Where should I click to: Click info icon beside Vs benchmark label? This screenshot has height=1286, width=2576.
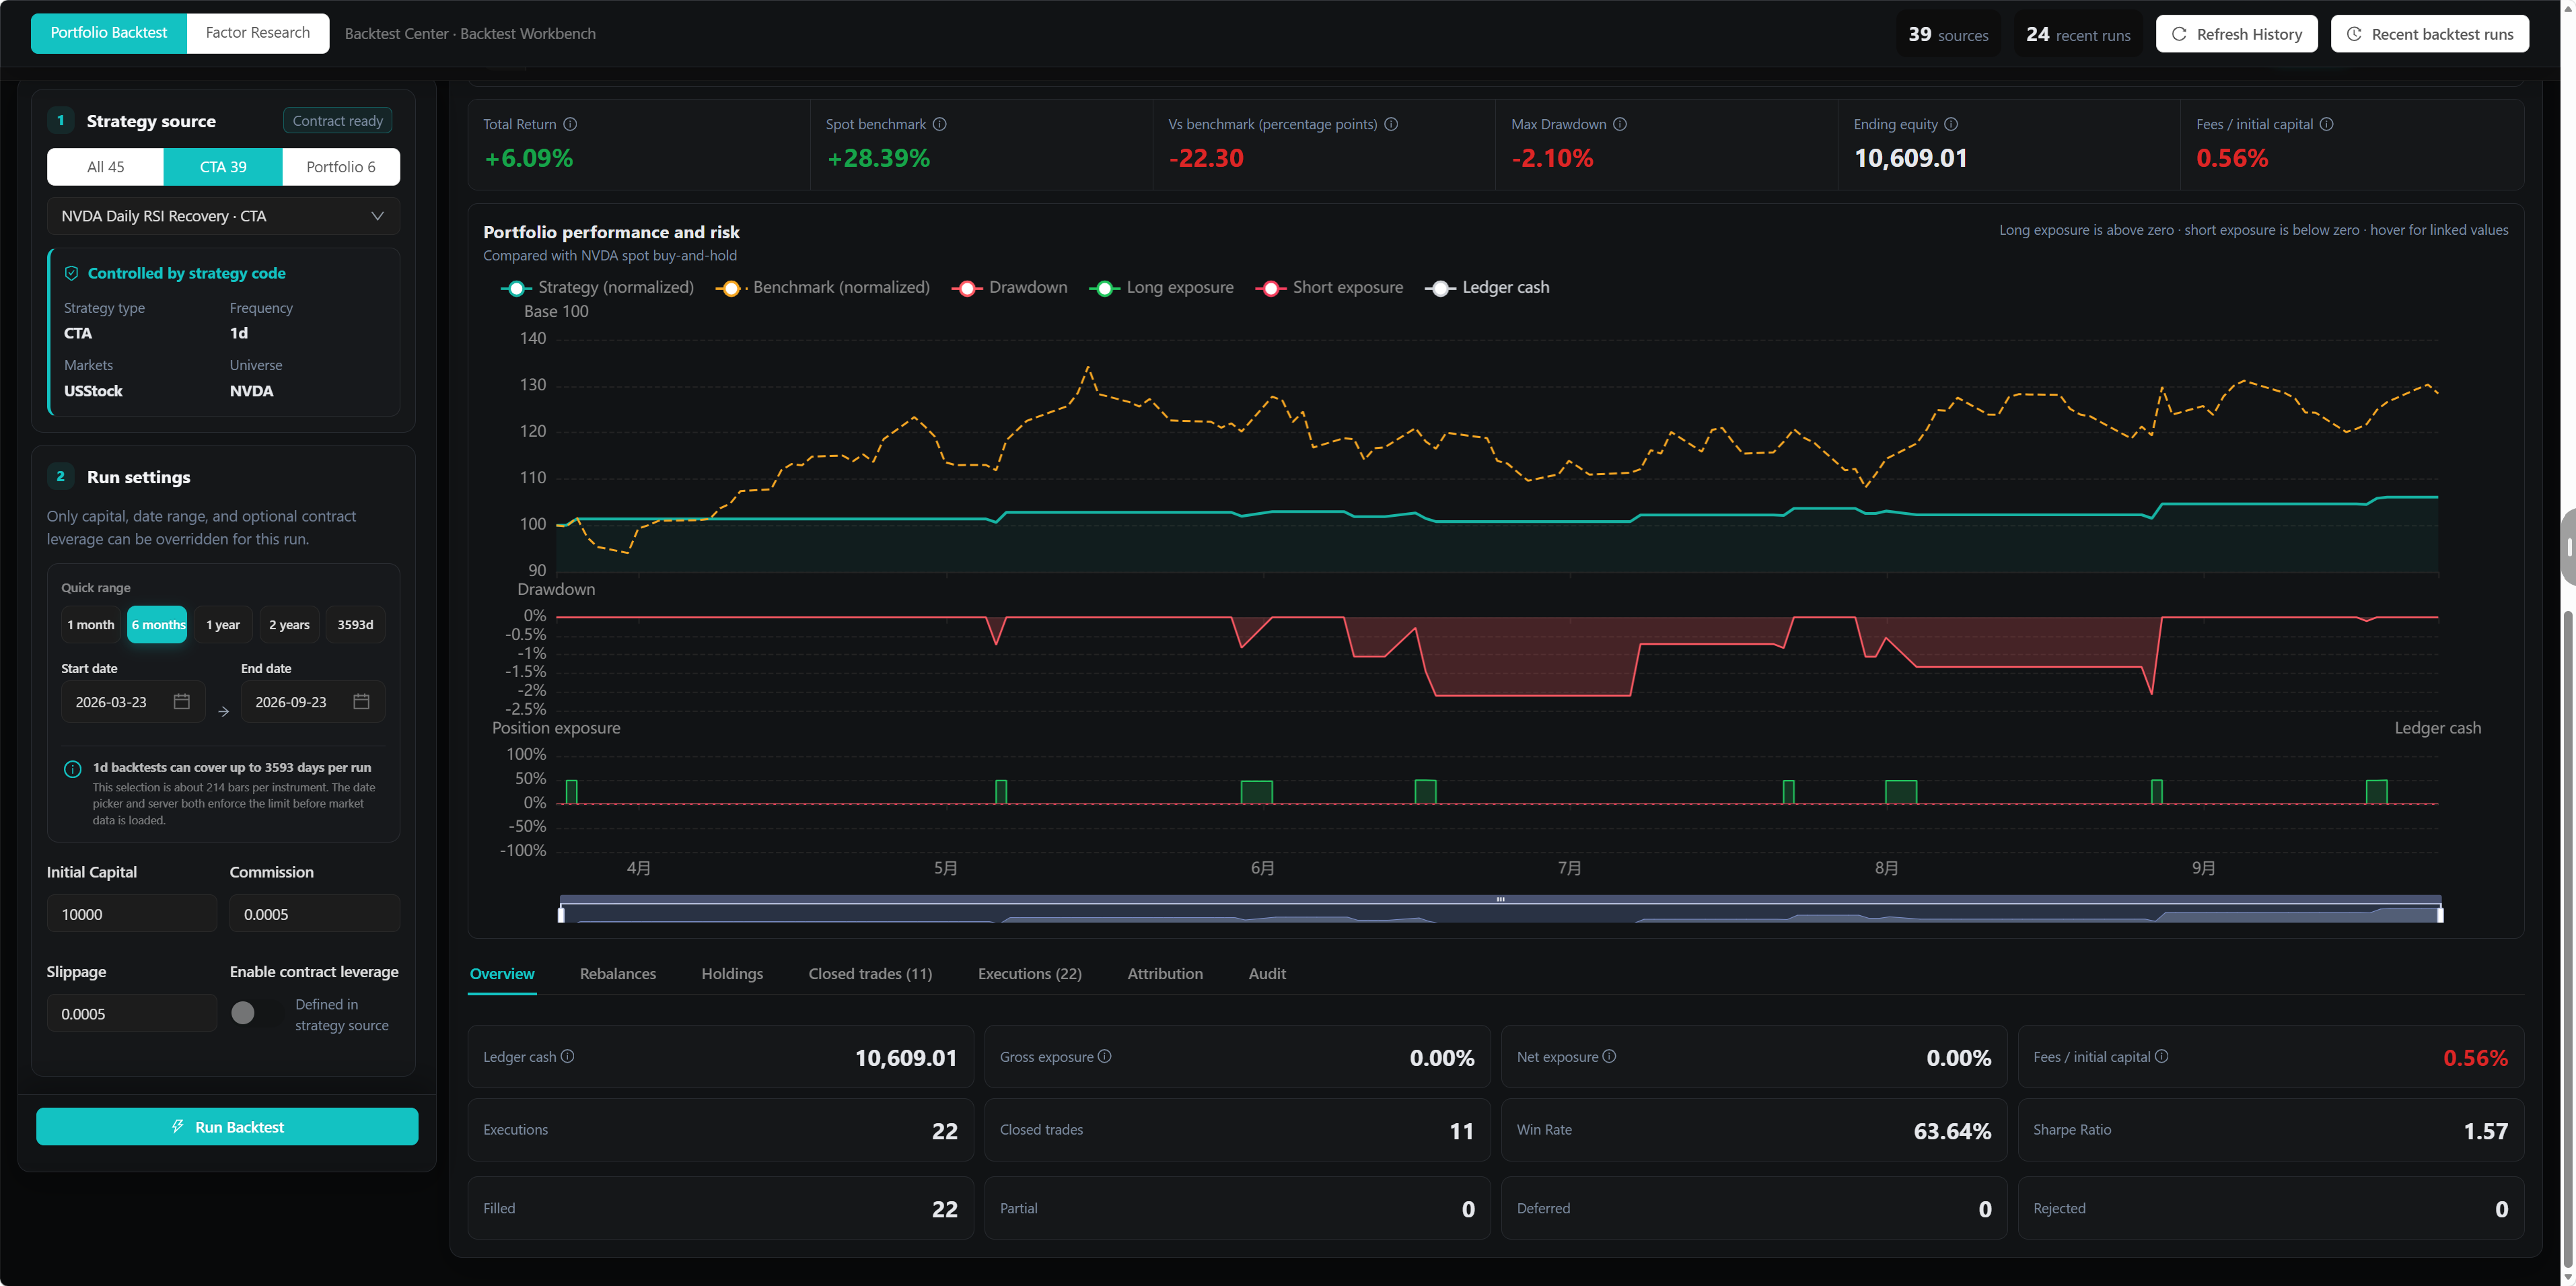pyautogui.click(x=1391, y=124)
